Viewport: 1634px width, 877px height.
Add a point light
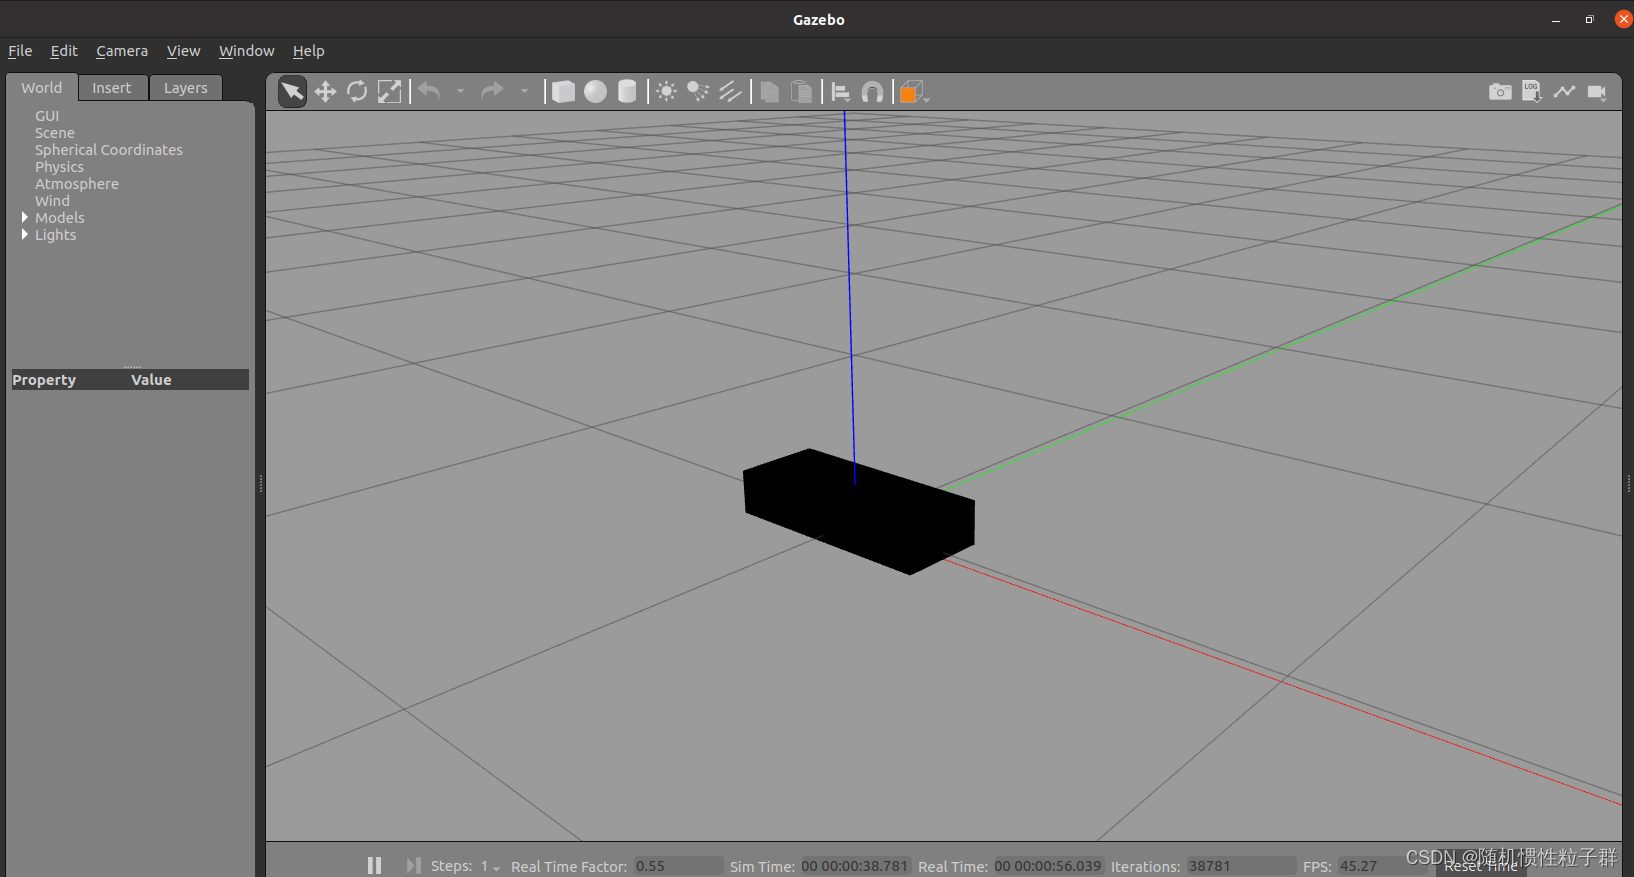click(x=666, y=92)
